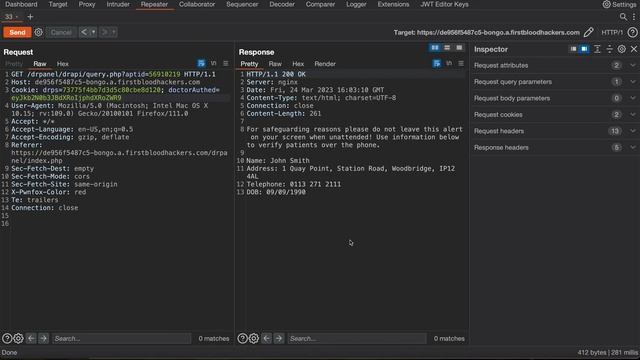Screen dimensions: 640x360
Task: Open next history dropdown arrow
Action: pos(114,32)
